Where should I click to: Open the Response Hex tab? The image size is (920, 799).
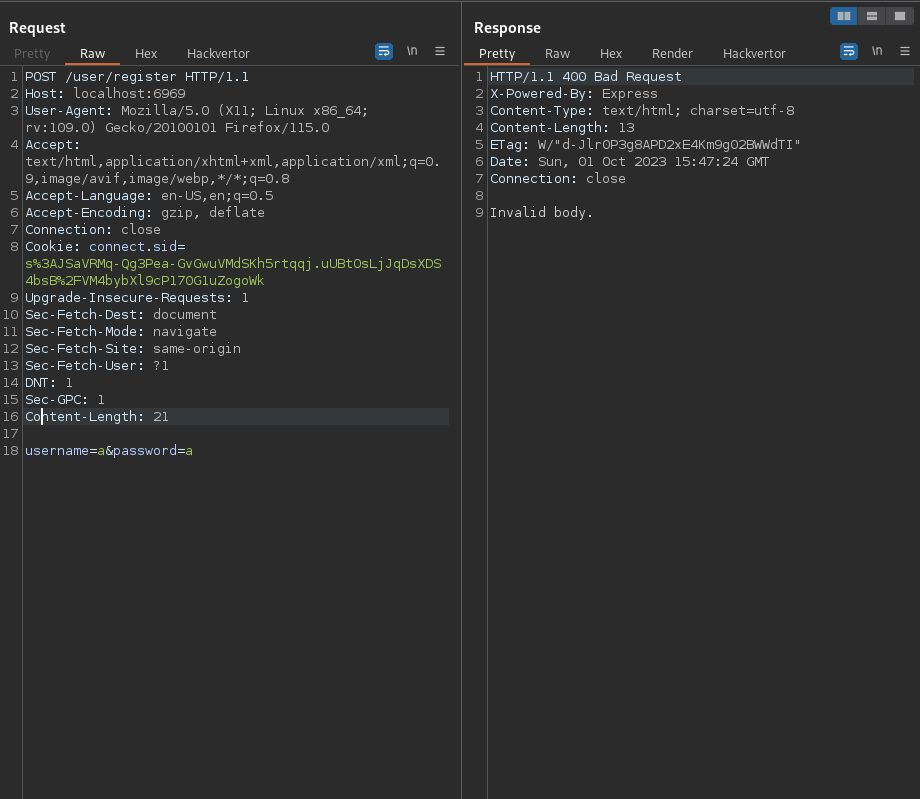(x=611, y=53)
